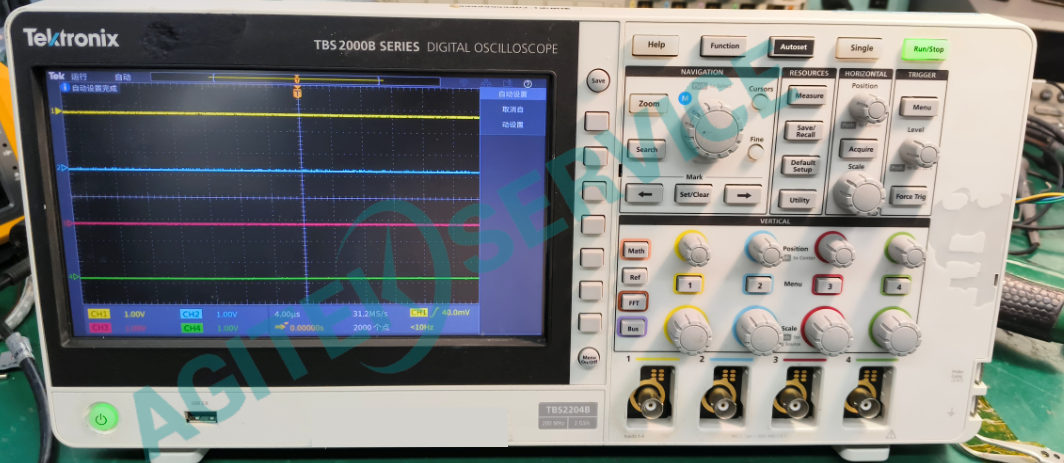1064x463 pixels.
Task: Click the Trigger Level knob
Action: pos(919,154)
